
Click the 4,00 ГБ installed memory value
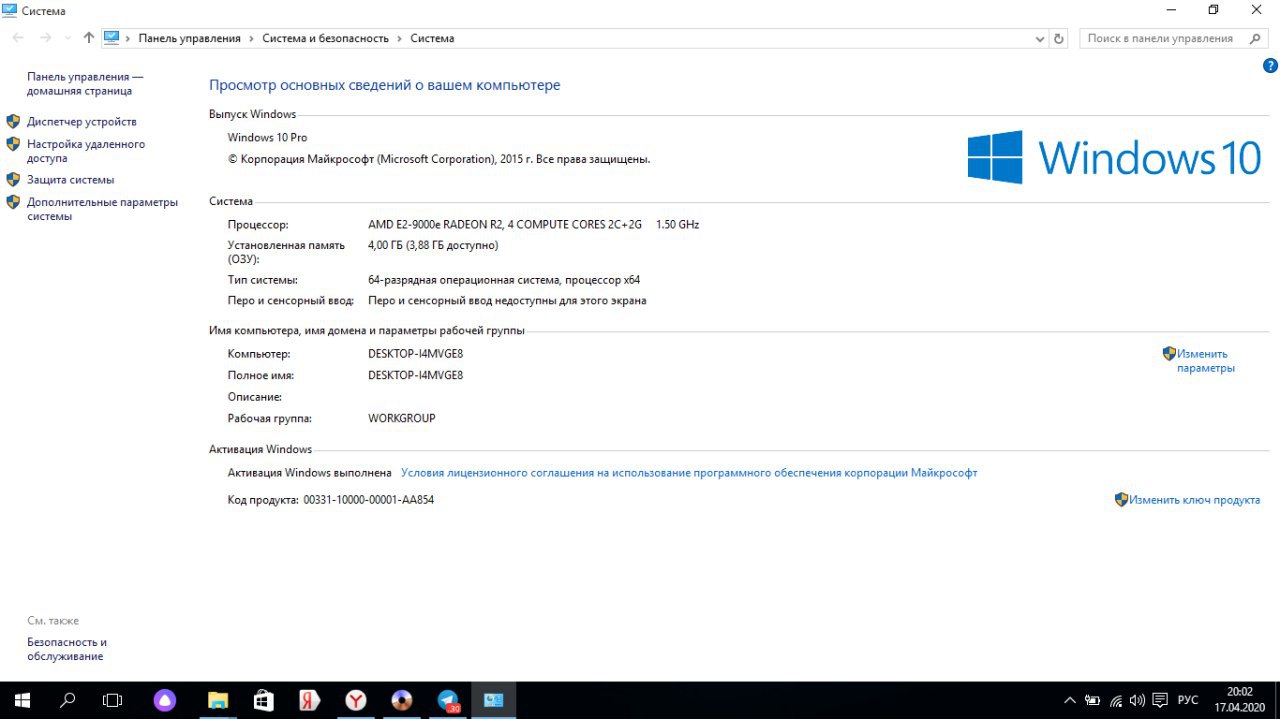point(433,245)
